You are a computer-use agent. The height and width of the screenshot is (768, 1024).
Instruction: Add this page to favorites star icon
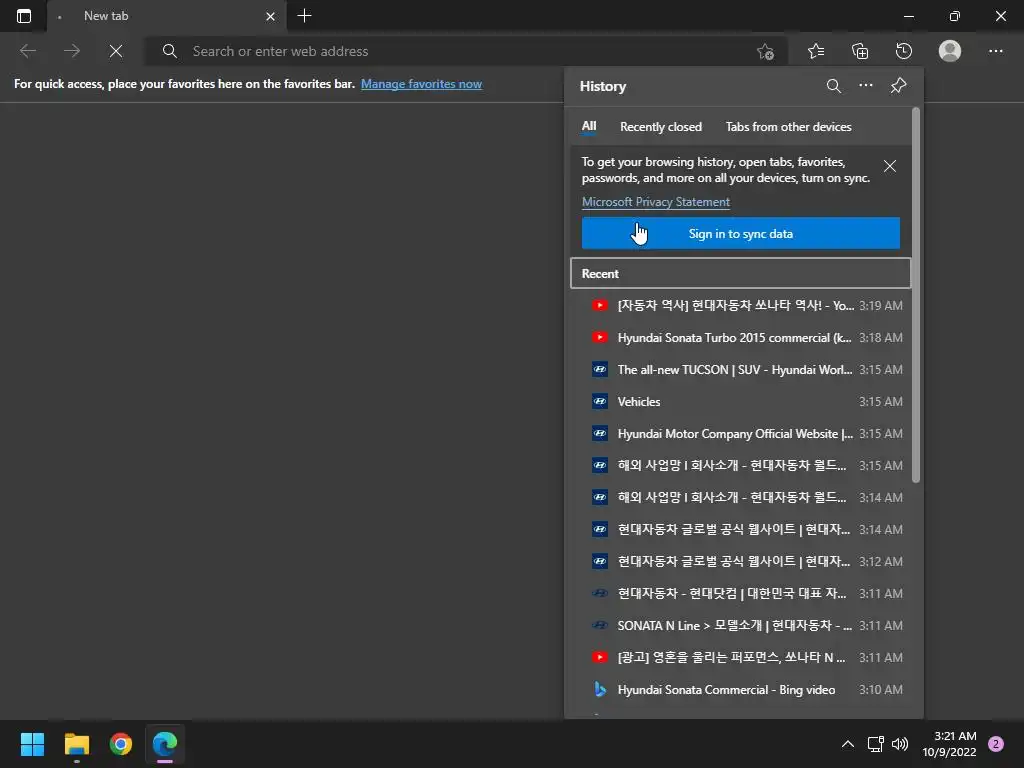tap(765, 51)
